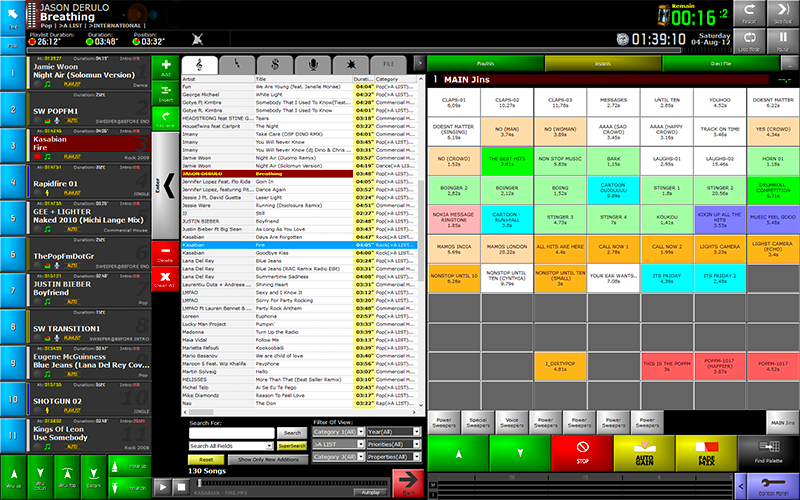Switch to the microphone voice tab
800x500 pixels.
(x=311, y=64)
